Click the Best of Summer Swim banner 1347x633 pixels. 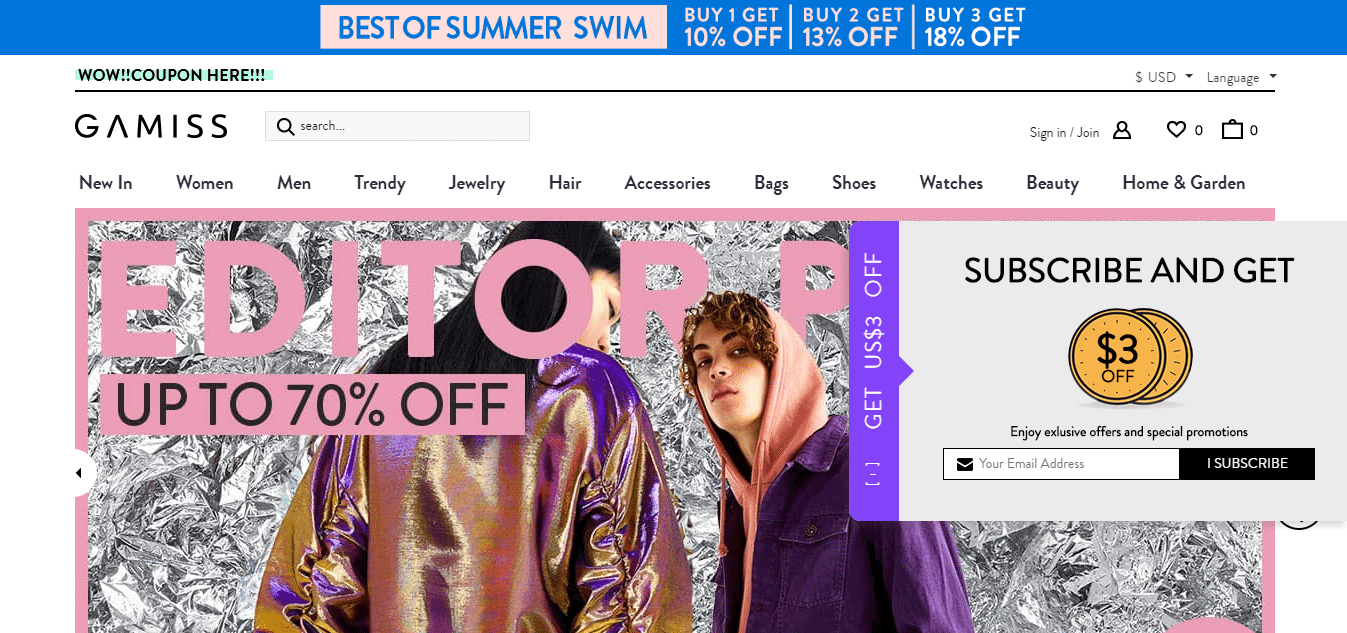coord(673,27)
